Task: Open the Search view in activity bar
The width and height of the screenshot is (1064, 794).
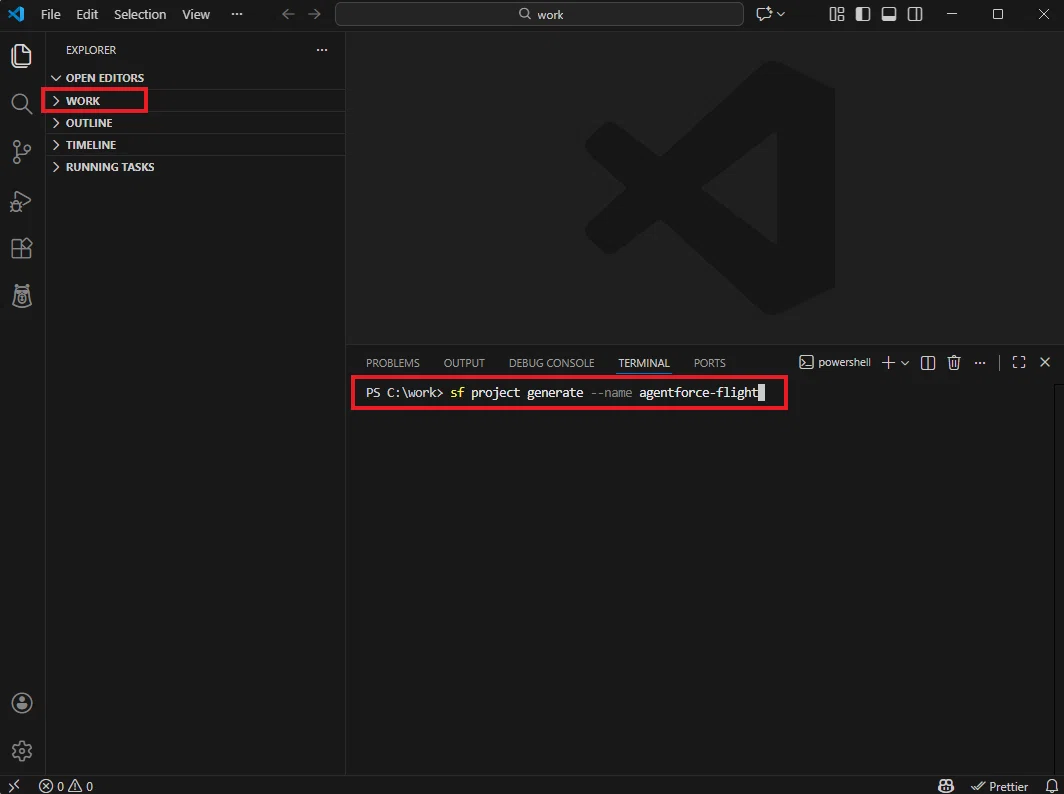Action: pos(22,103)
